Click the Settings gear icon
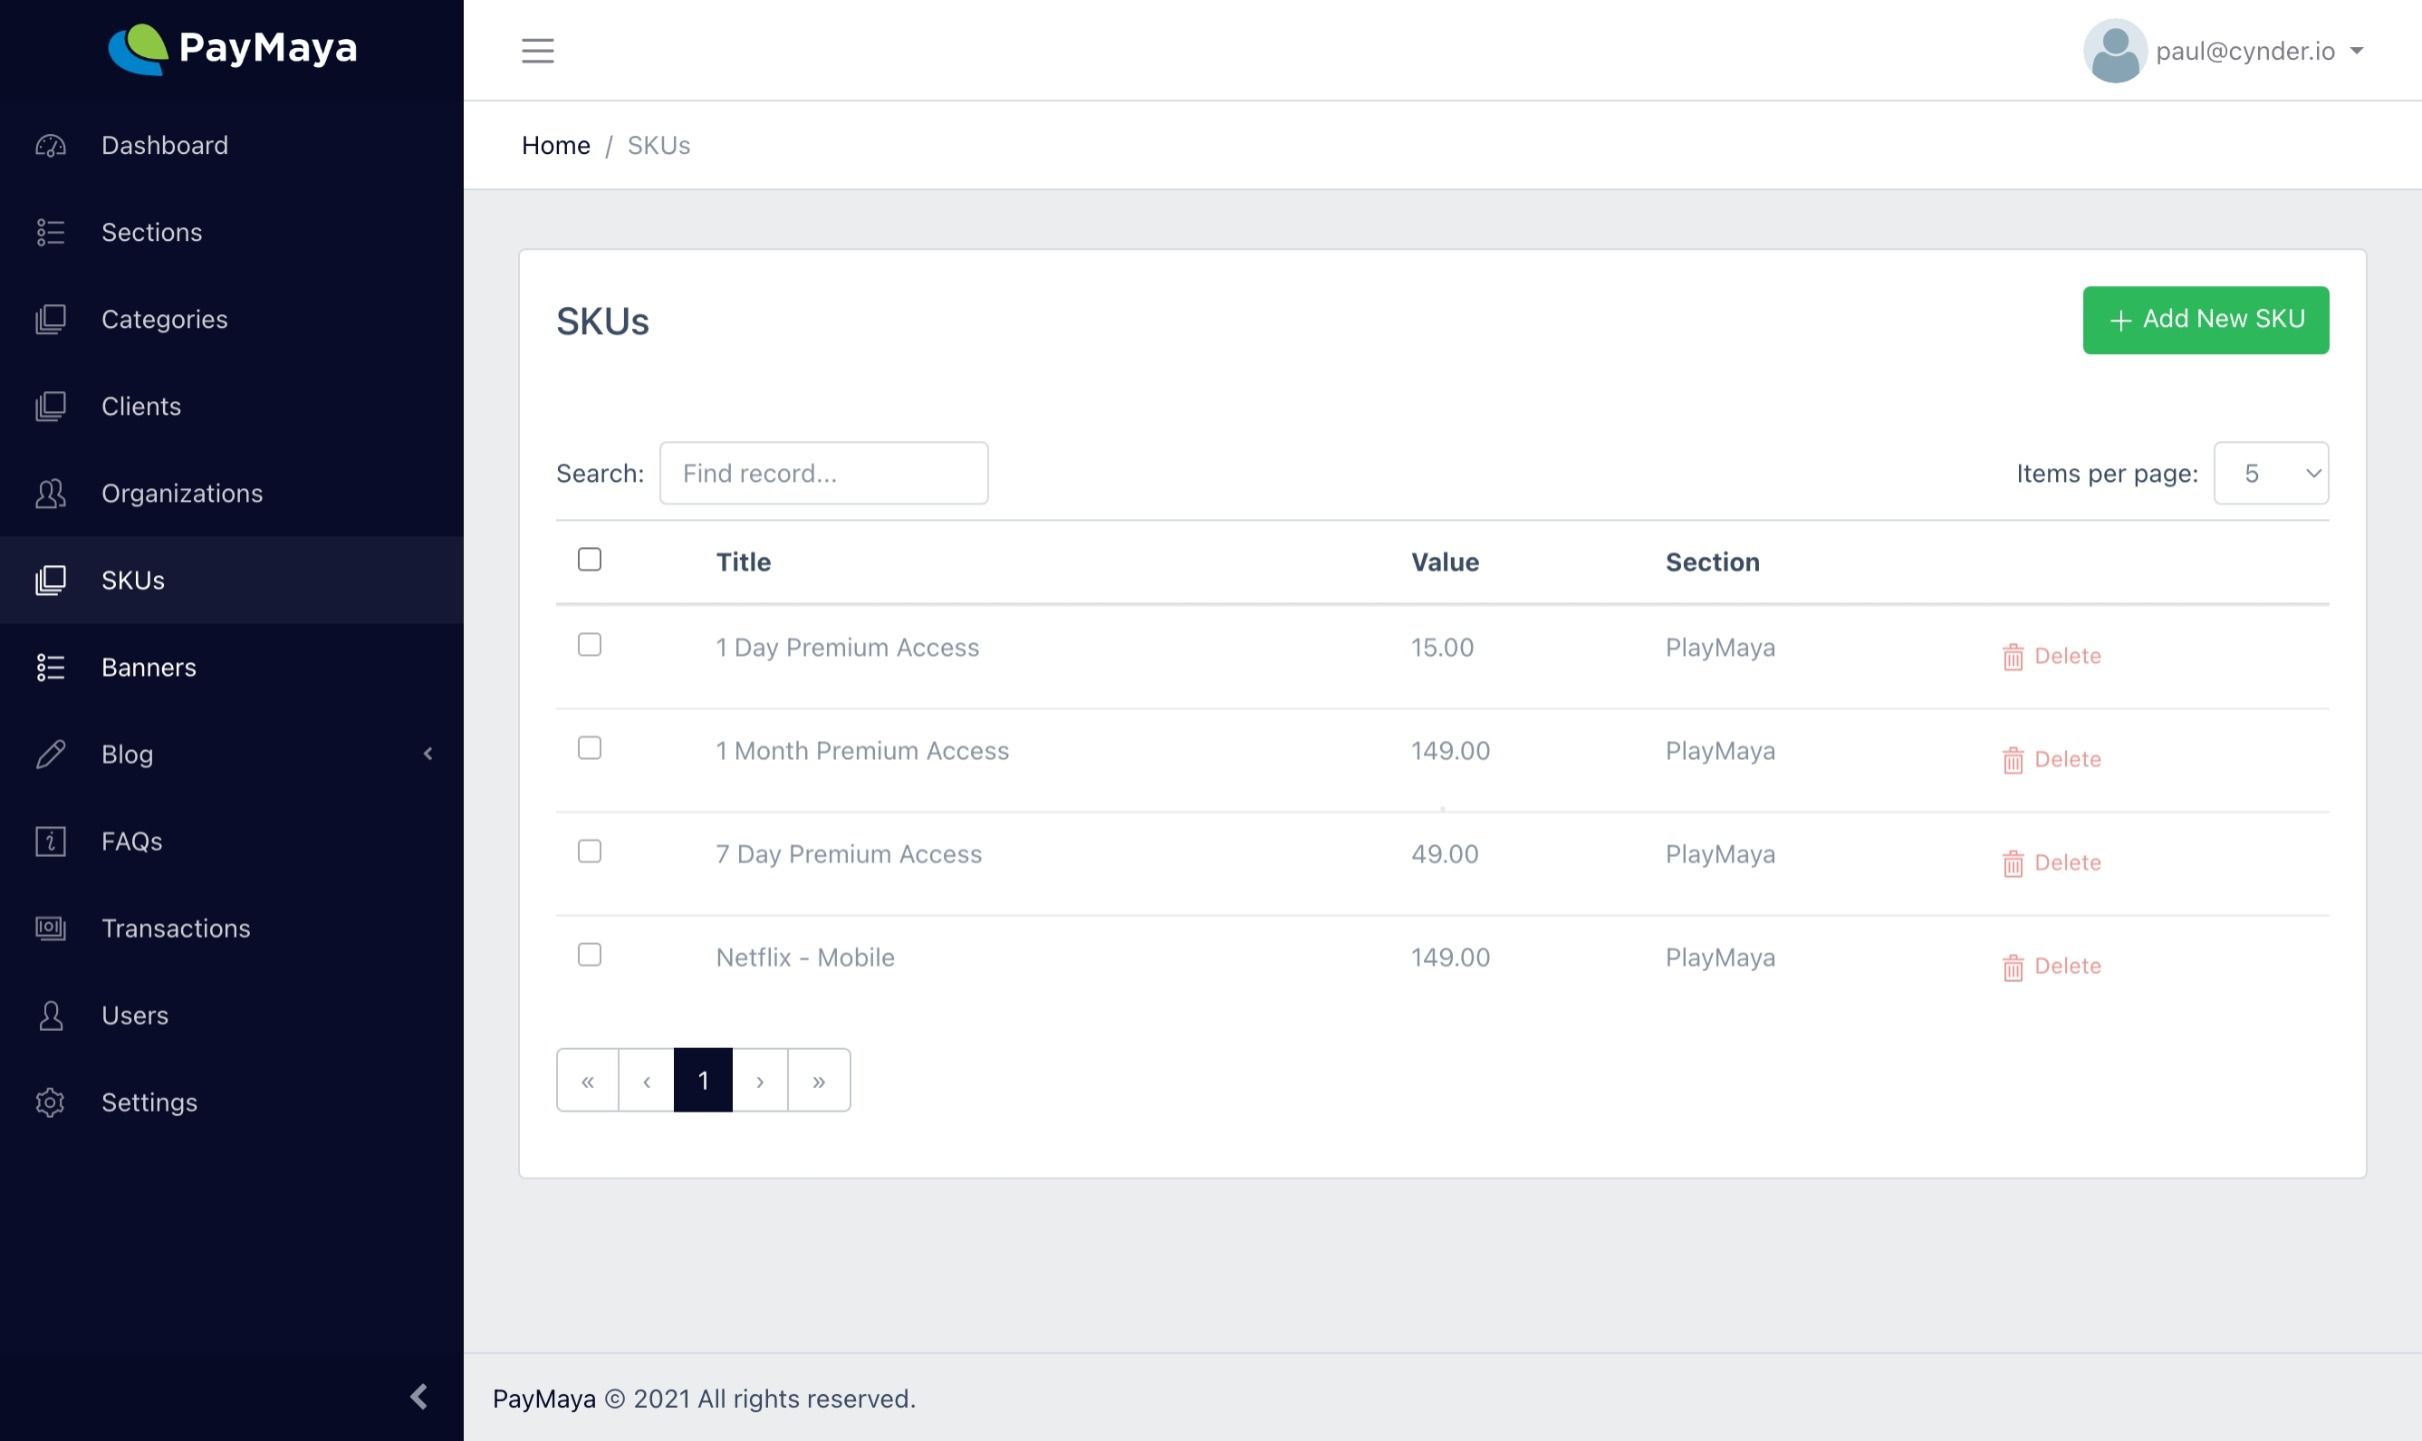 tap(50, 1102)
